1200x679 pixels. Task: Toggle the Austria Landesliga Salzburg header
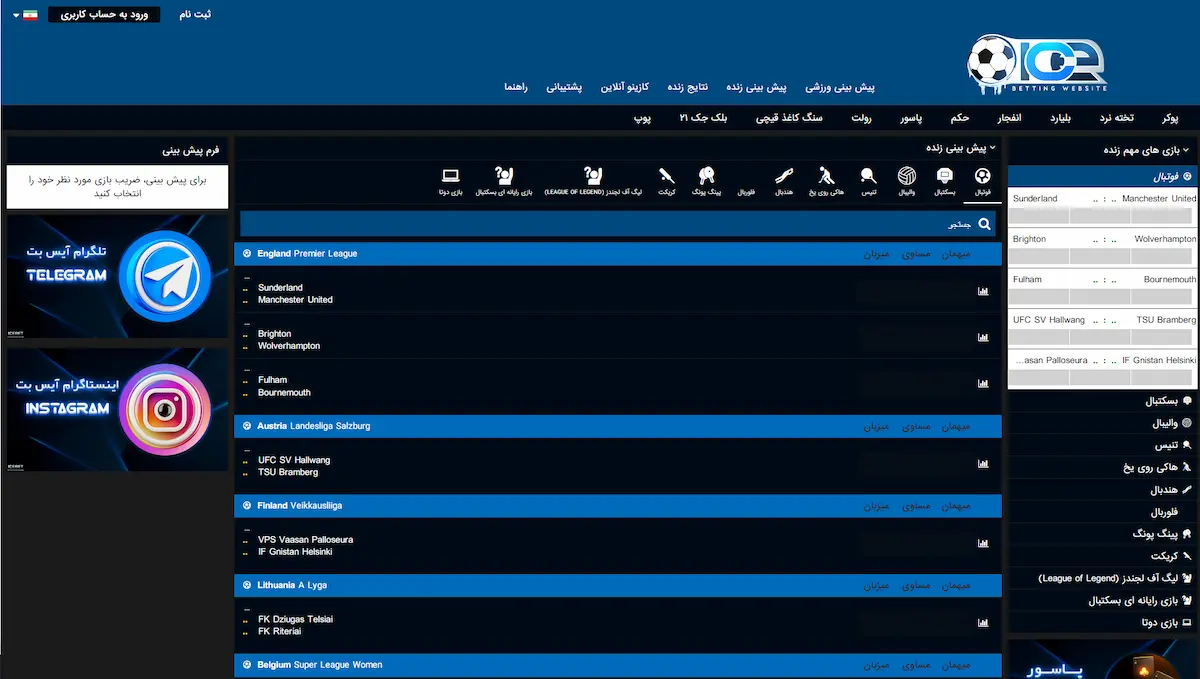(x=618, y=426)
